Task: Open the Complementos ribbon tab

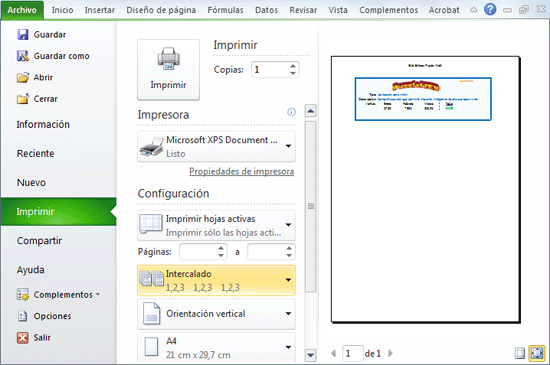Action: point(388,10)
